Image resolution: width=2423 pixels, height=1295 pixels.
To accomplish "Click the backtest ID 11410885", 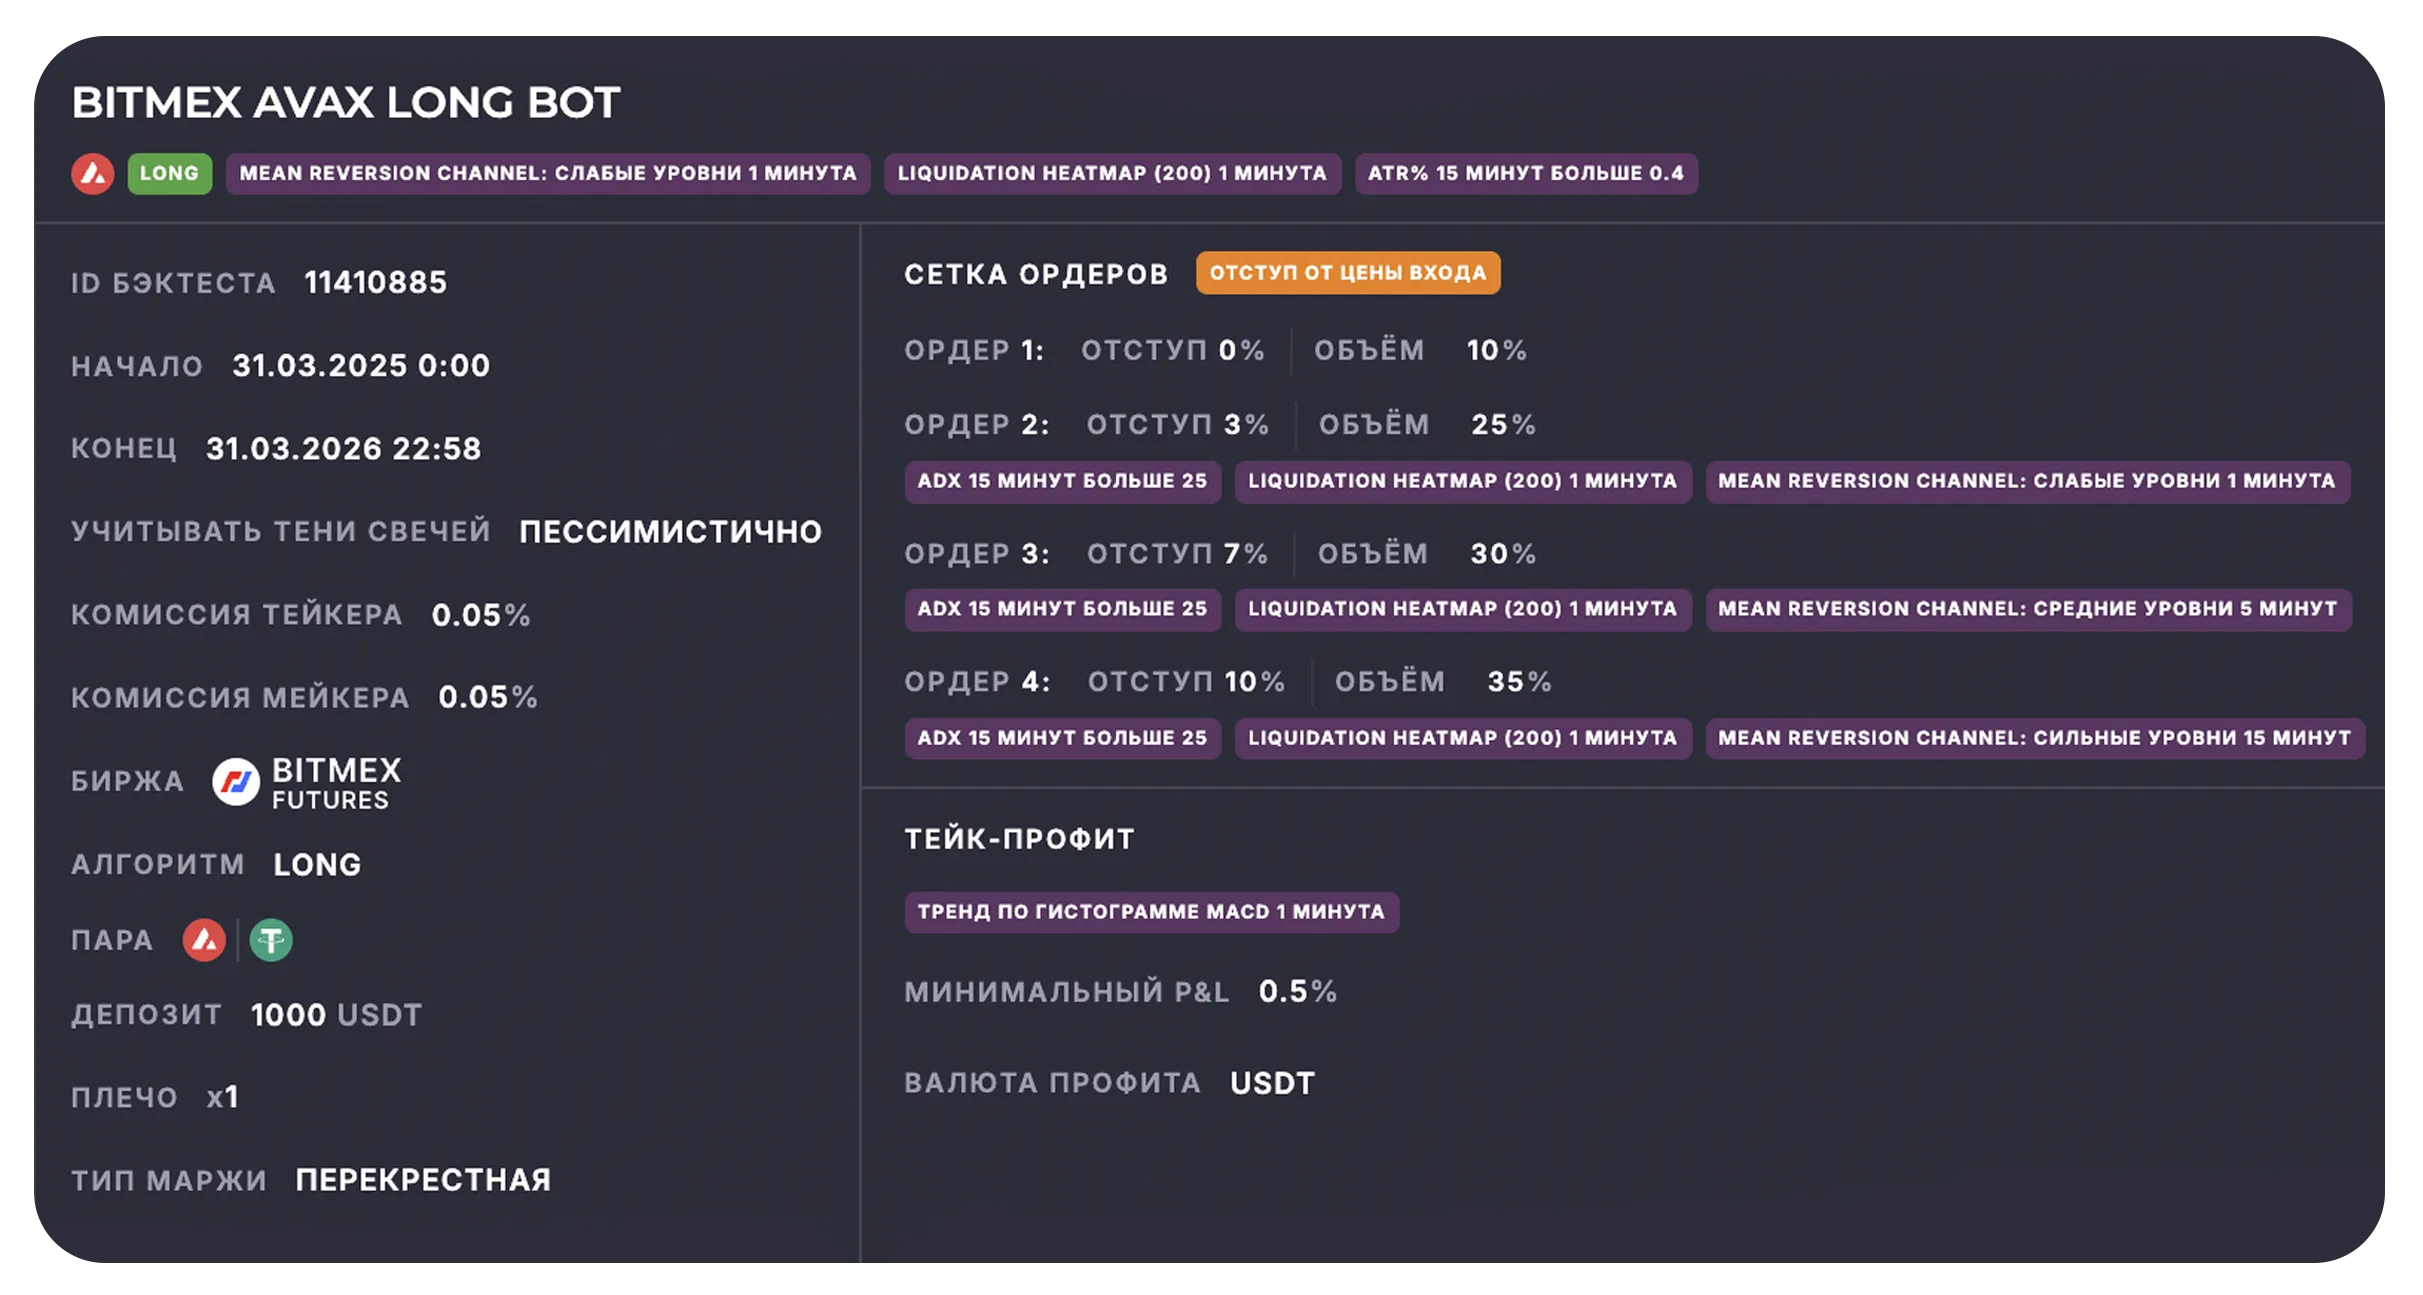I will click(x=377, y=281).
